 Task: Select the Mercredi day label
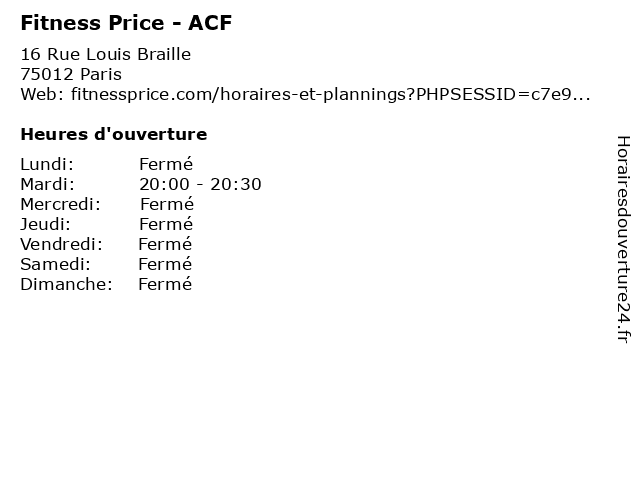coord(60,204)
